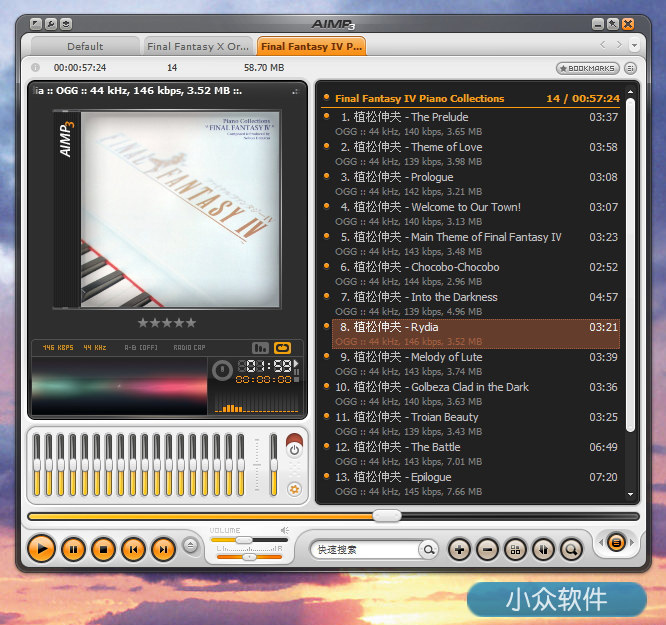Add files with the plus button

pos(459,549)
